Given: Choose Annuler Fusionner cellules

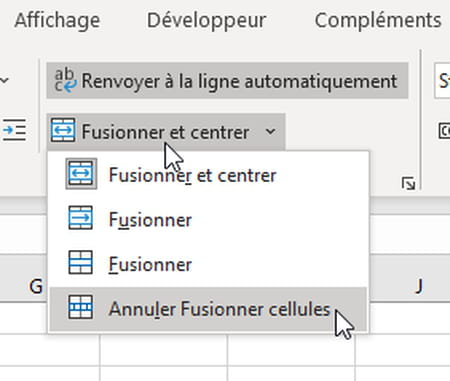Looking at the screenshot, I should (208, 309).
